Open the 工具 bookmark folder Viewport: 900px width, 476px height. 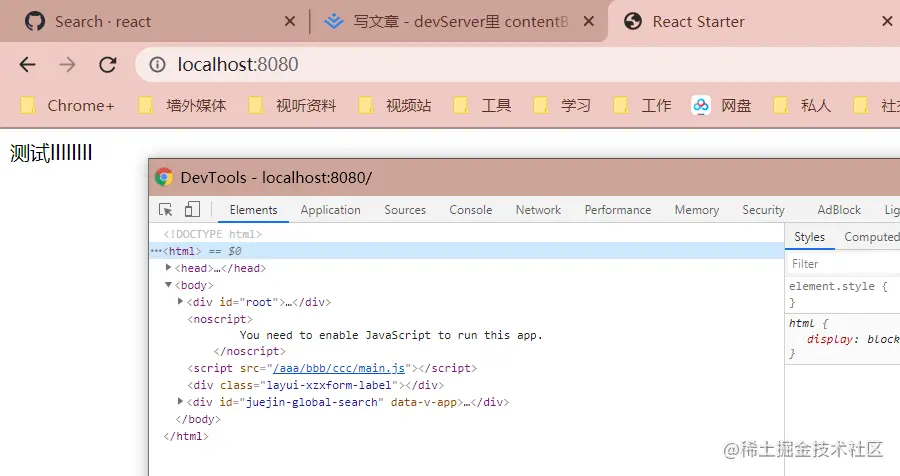[482, 106]
